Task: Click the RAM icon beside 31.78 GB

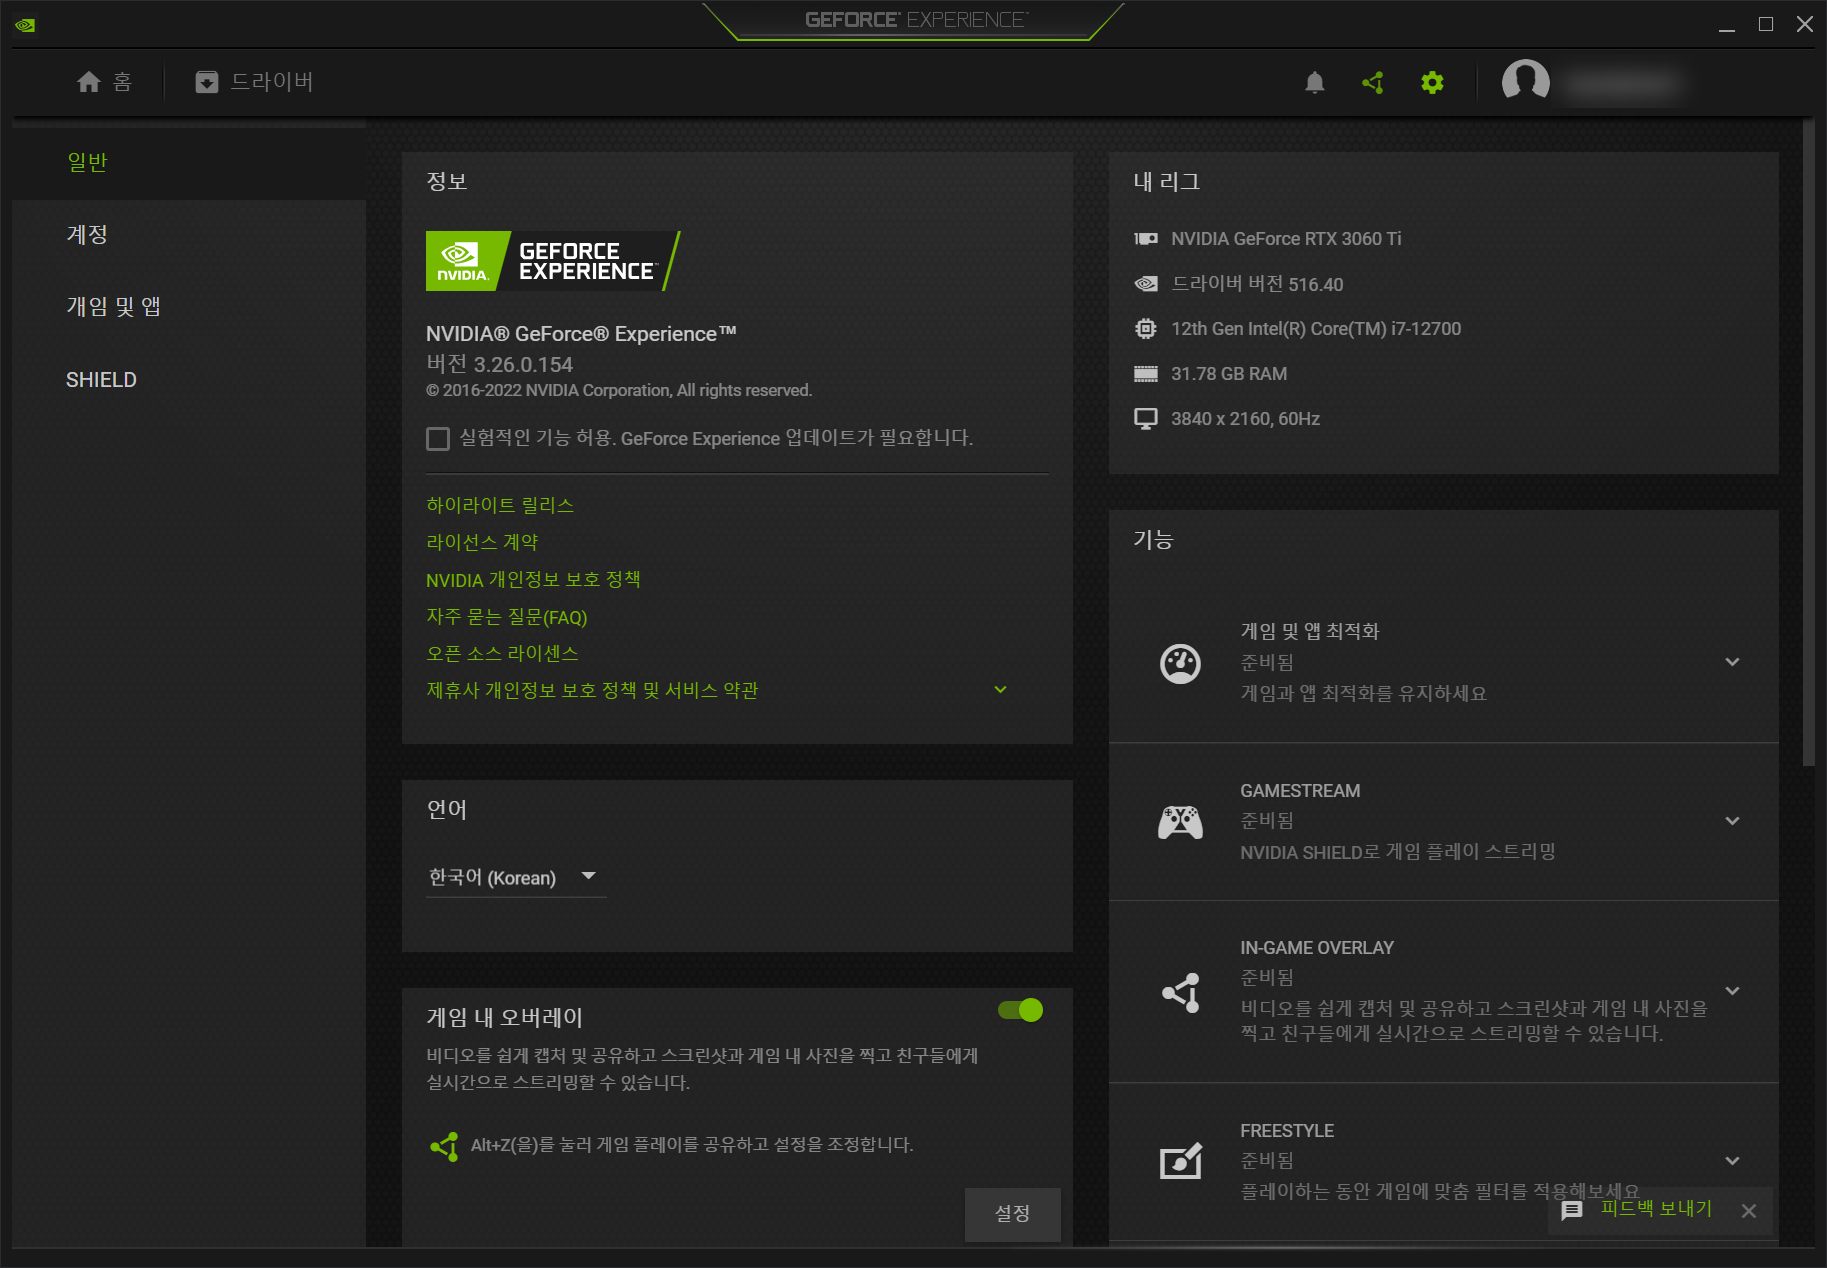Action: click(1146, 374)
